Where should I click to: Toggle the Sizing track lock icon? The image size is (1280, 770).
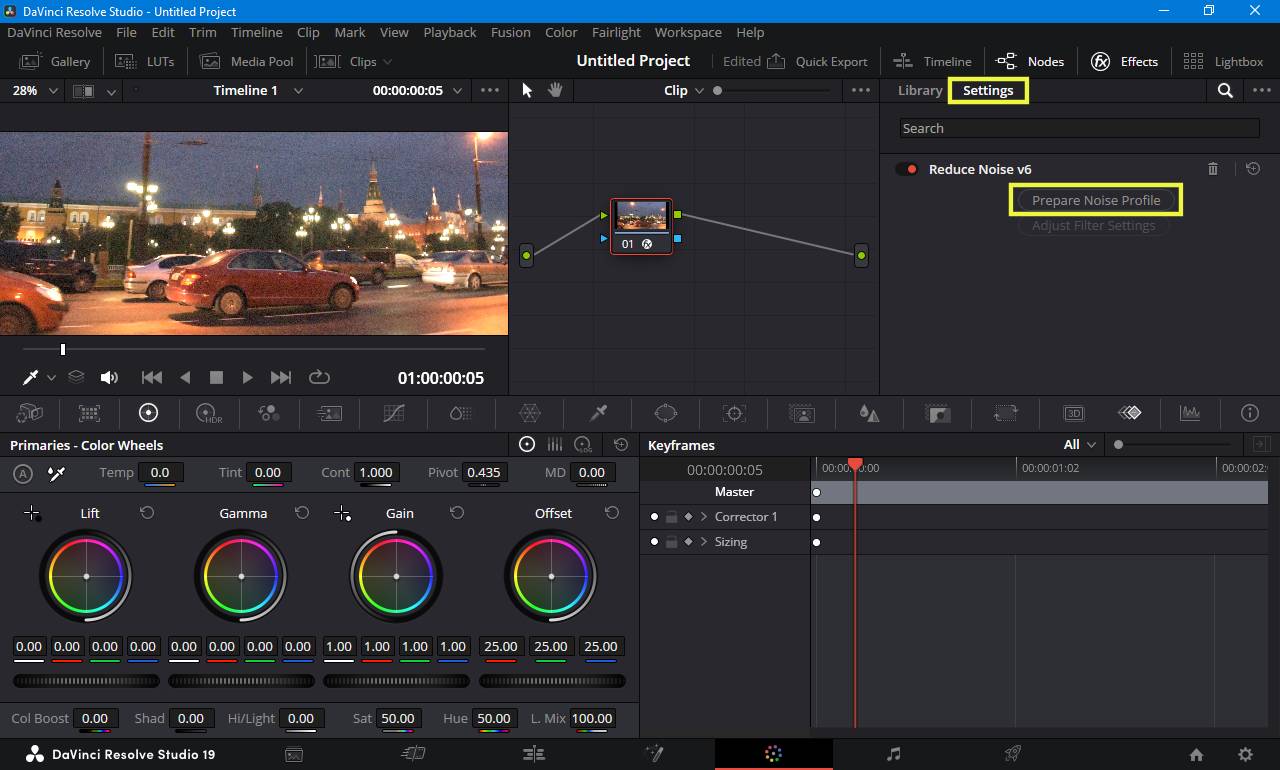pos(671,542)
